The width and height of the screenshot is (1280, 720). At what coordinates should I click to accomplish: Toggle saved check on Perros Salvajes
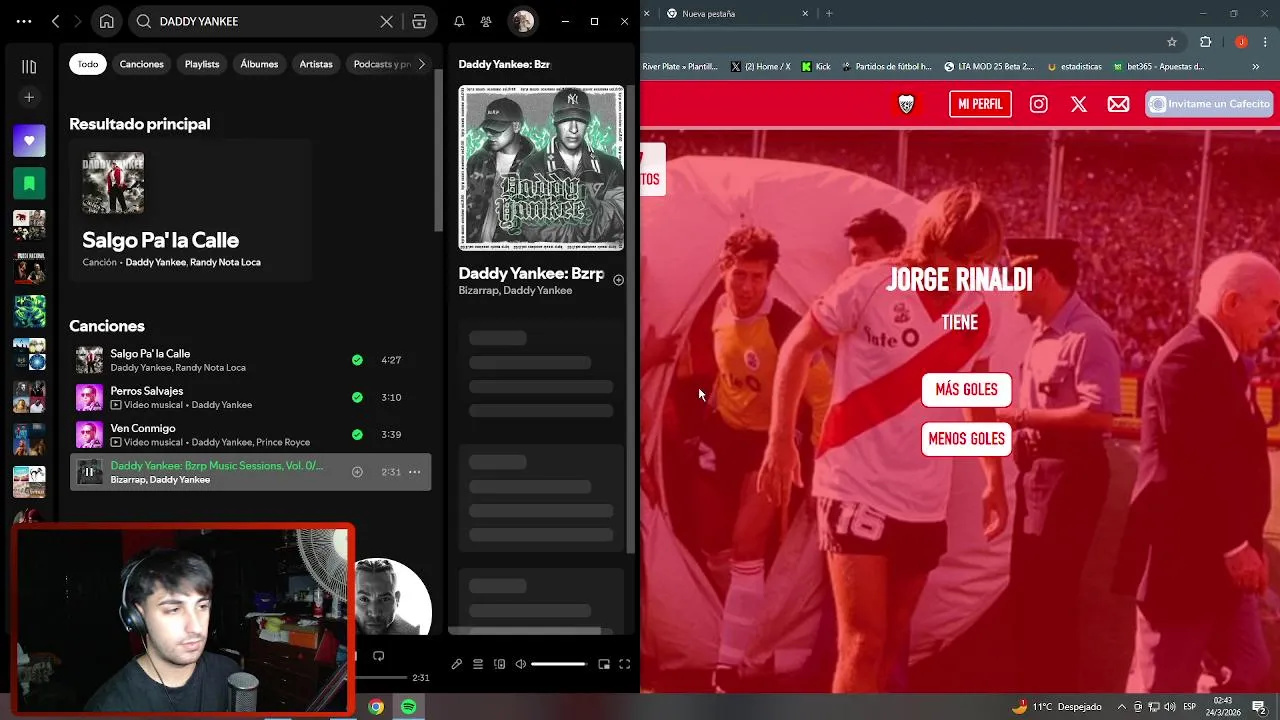click(x=357, y=397)
